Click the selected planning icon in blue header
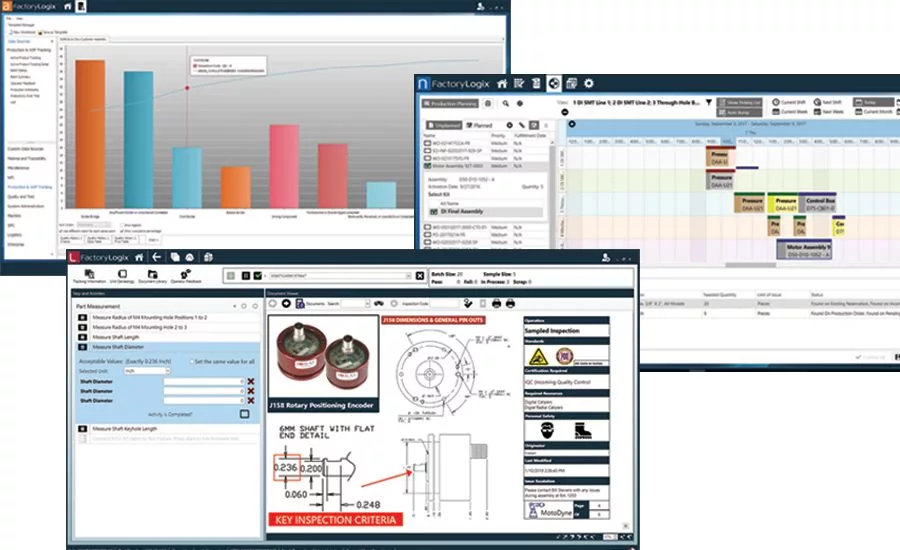Screen dimensions: 900x550 tap(553, 84)
